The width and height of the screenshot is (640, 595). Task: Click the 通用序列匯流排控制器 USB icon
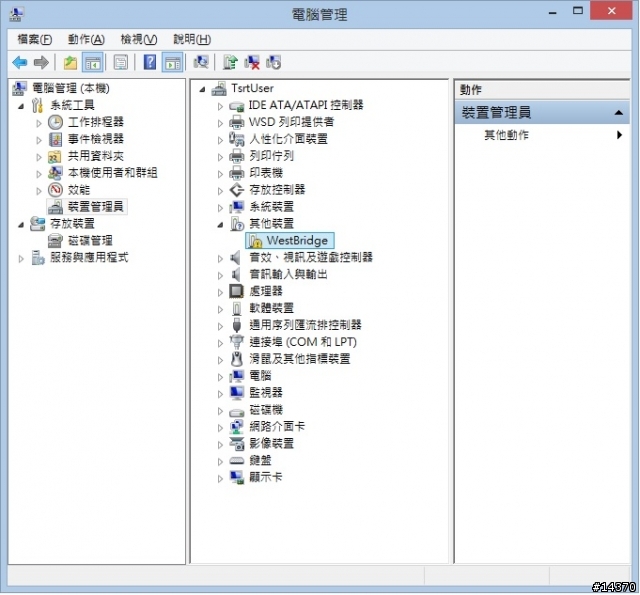pos(236,325)
